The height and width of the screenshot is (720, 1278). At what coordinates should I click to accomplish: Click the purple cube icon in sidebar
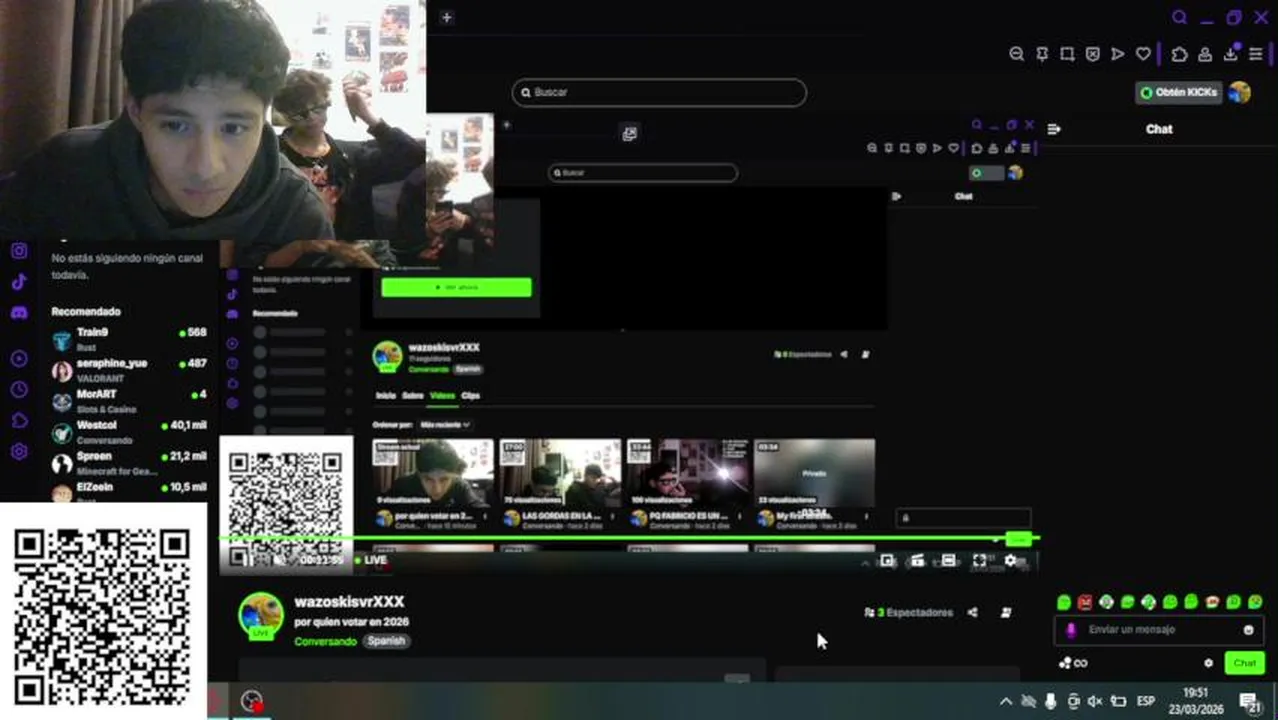click(19, 420)
